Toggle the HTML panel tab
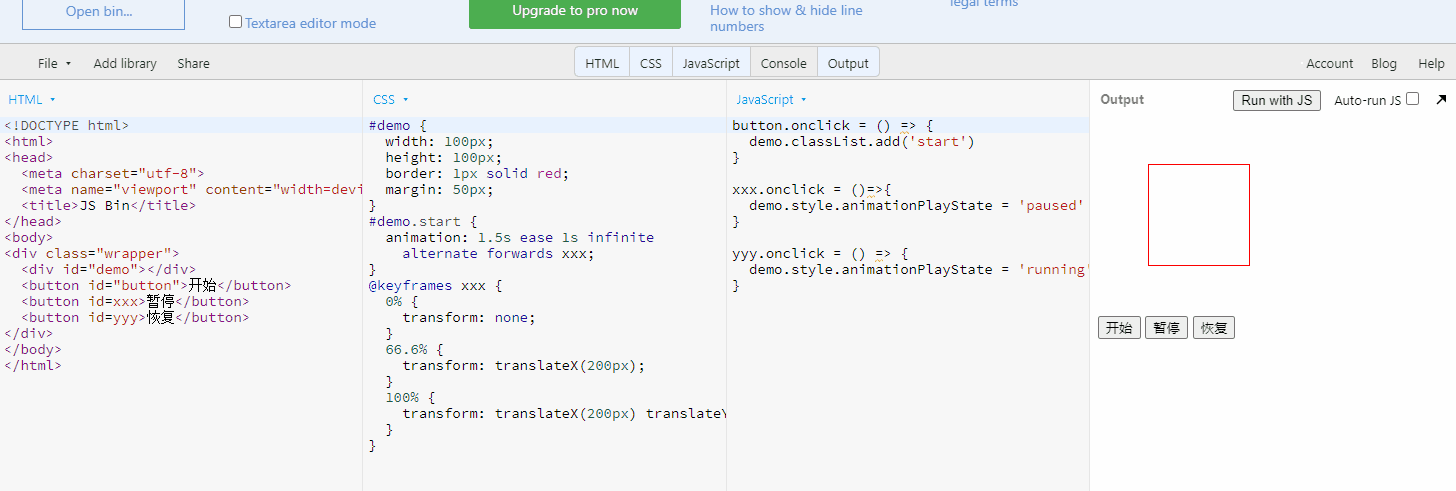Image resolution: width=1456 pixels, height=491 pixels. 602,62
